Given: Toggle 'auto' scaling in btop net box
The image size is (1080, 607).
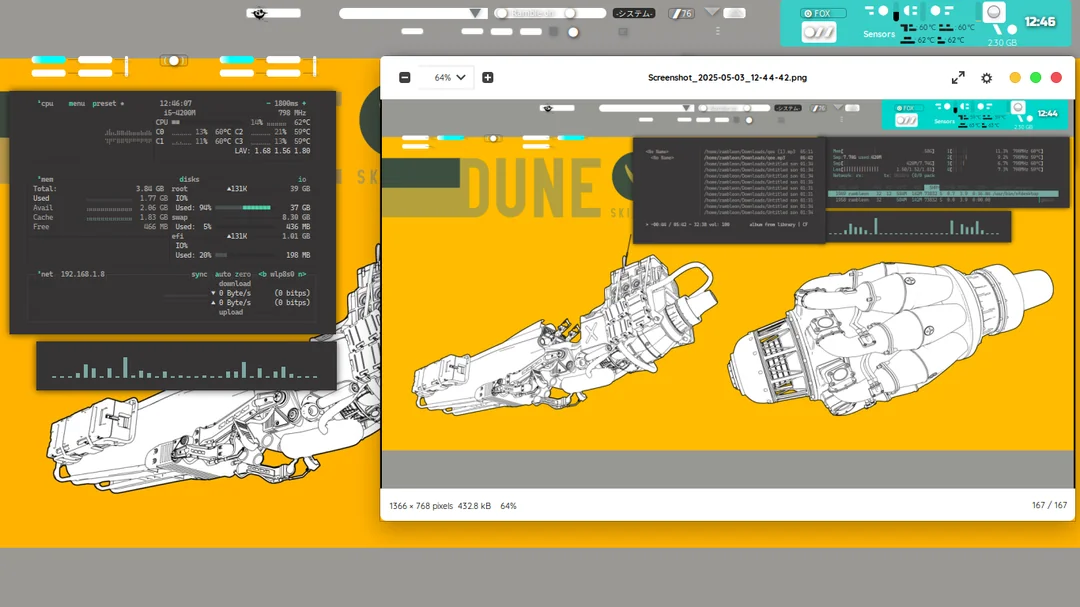Looking at the screenshot, I should point(222,274).
